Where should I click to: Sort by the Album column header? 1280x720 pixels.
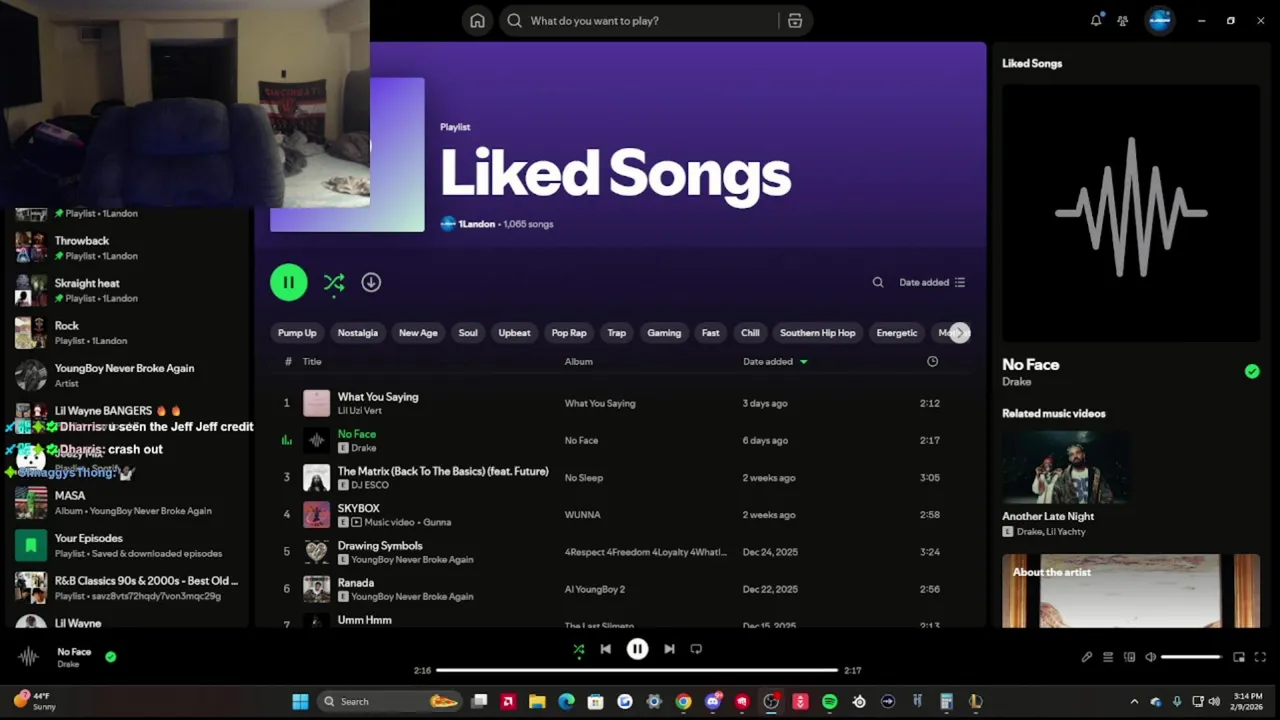coord(578,362)
